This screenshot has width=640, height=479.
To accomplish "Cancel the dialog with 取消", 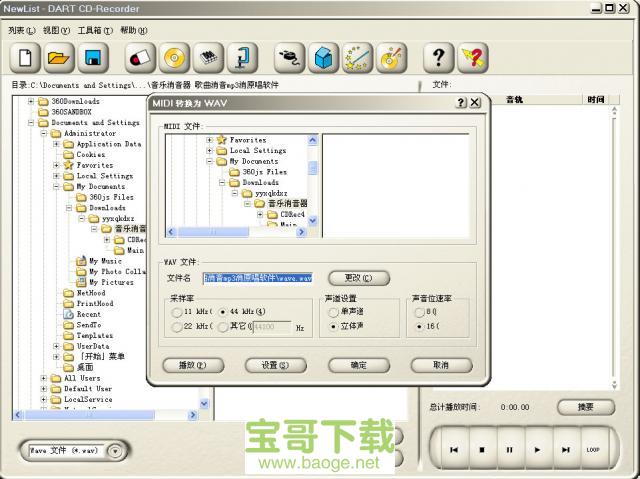I will (x=441, y=365).
